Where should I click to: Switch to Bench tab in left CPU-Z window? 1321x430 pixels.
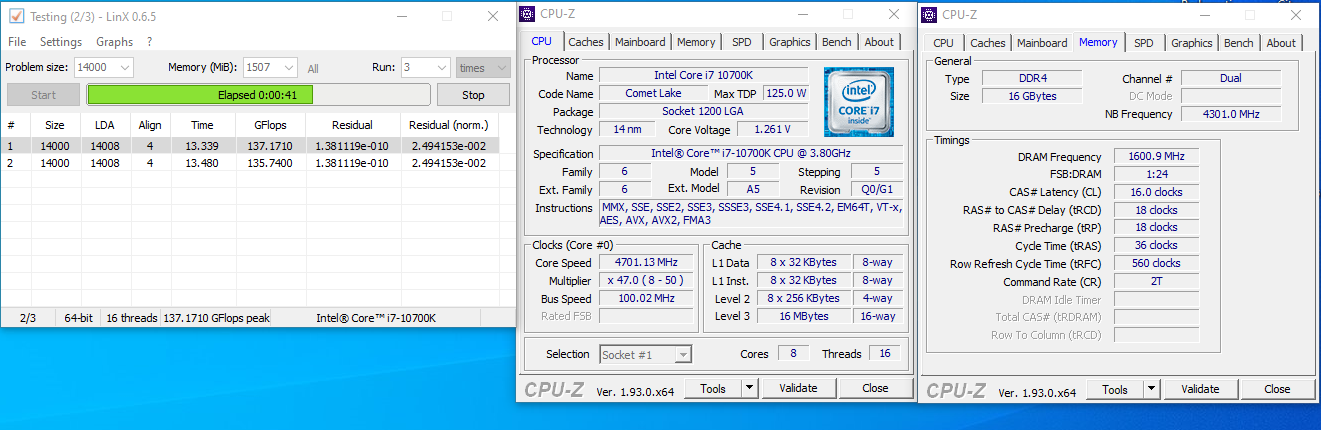pyautogui.click(x=837, y=42)
